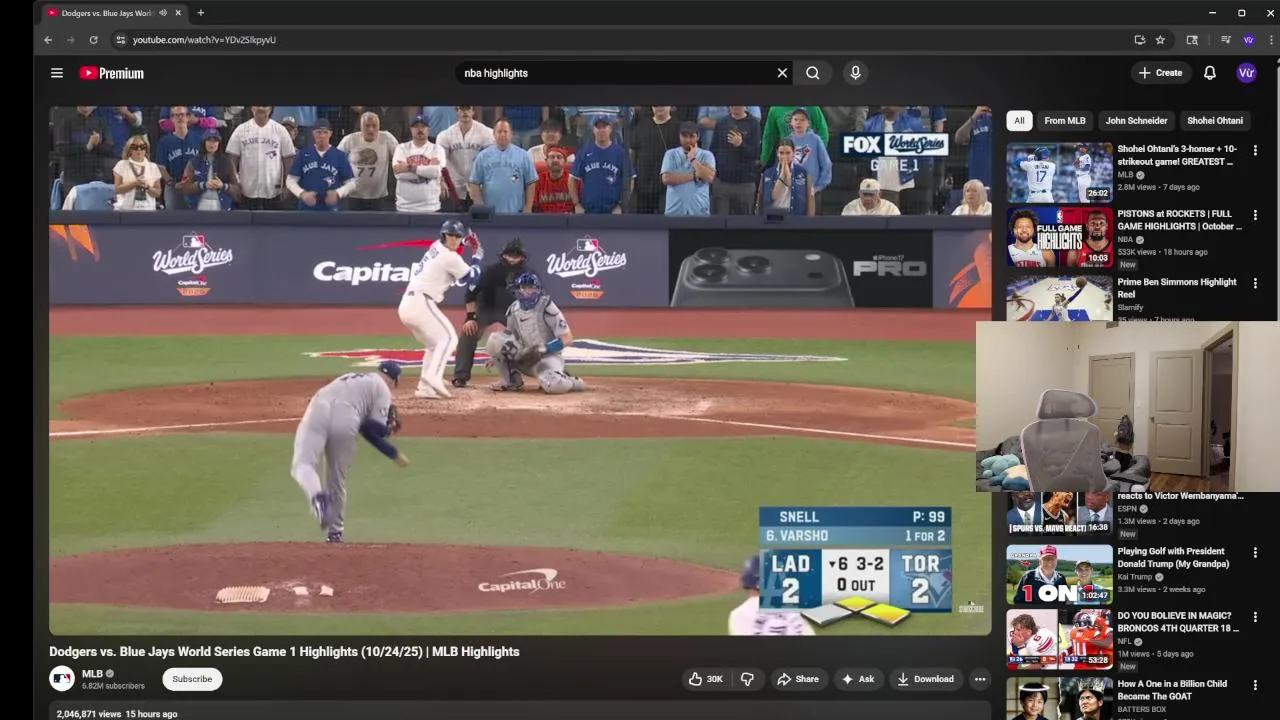Screen dimensions: 1280x720
Task: Click the Share button
Action: click(x=797, y=679)
